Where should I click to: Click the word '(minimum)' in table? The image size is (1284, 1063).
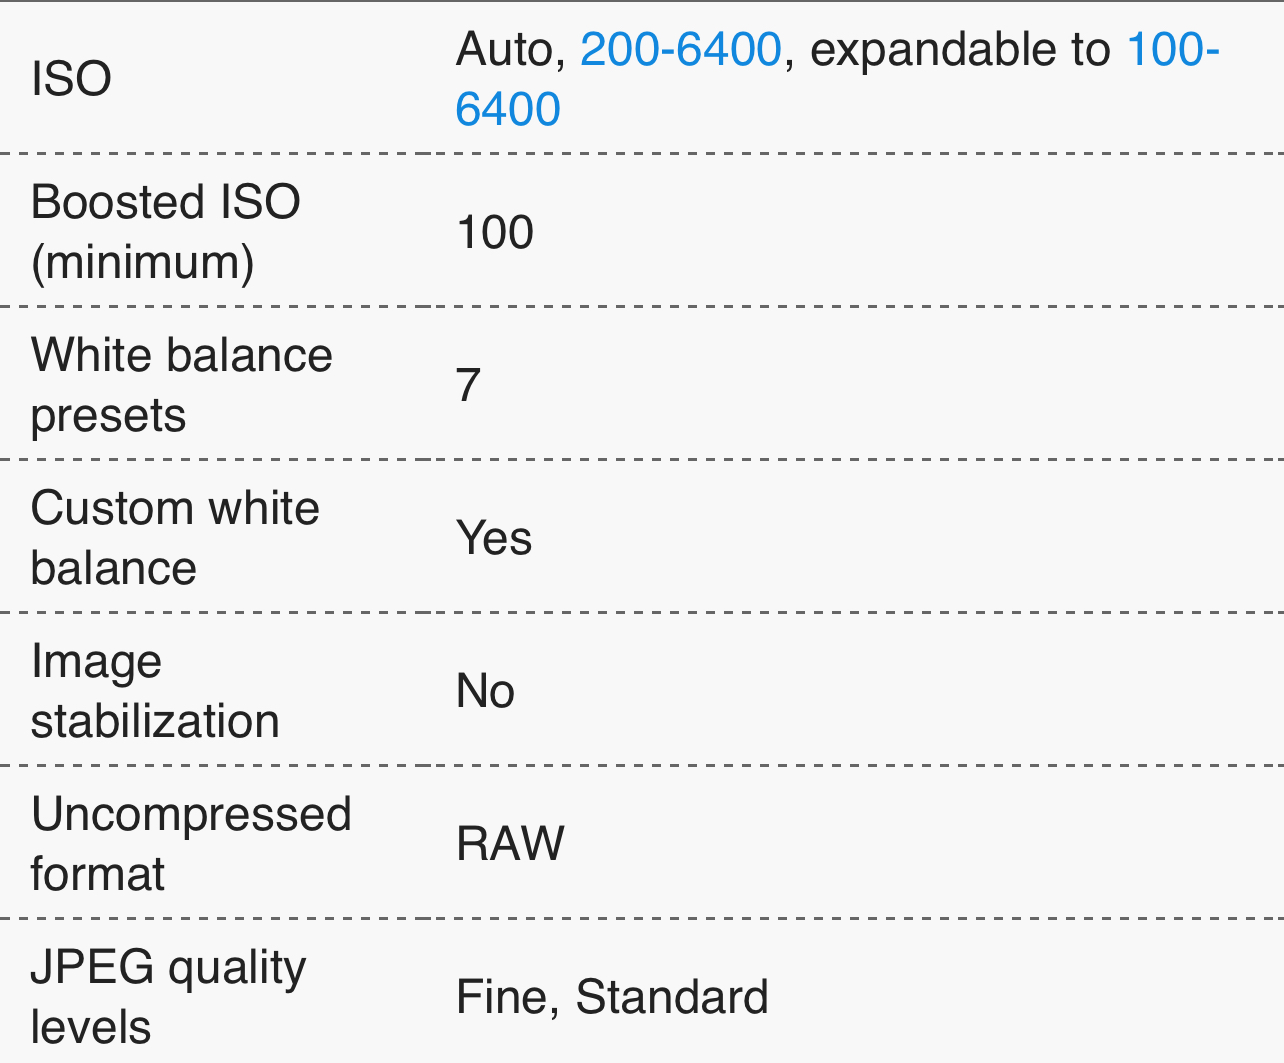[x=143, y=263]
